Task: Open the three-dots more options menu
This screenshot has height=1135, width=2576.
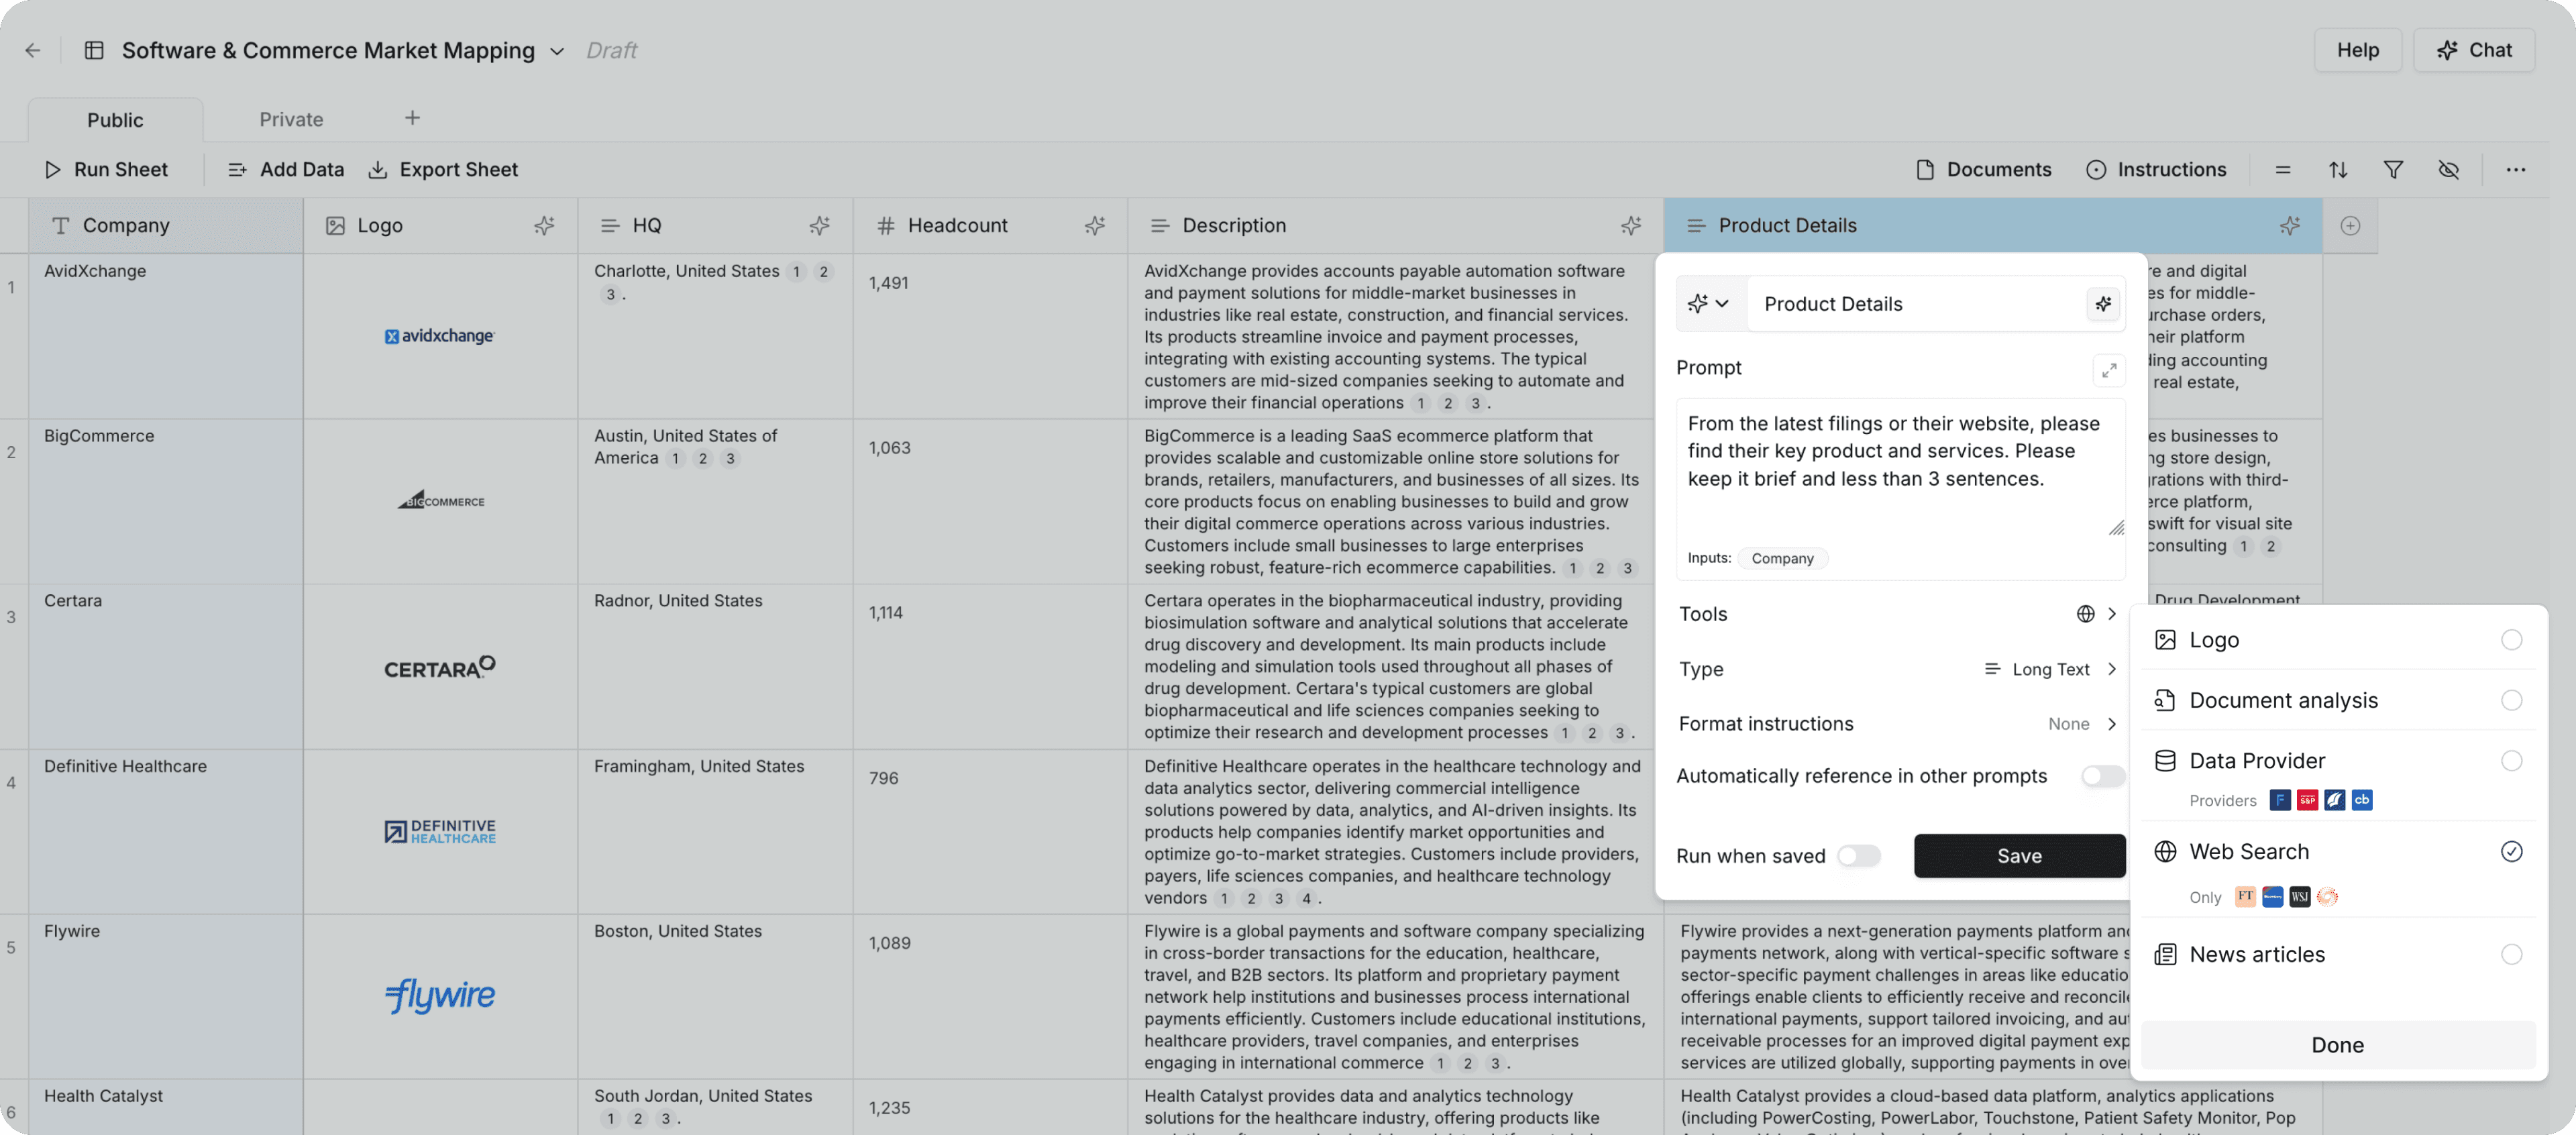Action: (x=2515, y=170)
